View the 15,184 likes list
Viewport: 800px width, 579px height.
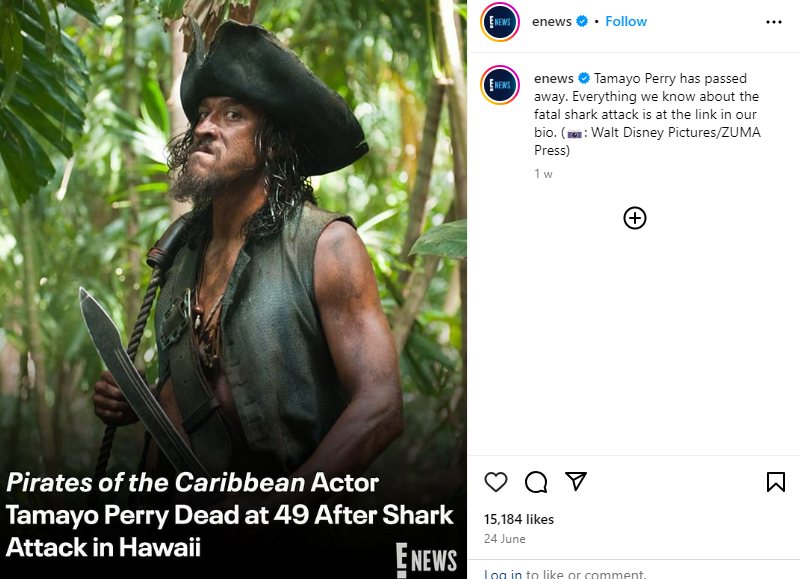pyautogui.click(x=518, y=519)
